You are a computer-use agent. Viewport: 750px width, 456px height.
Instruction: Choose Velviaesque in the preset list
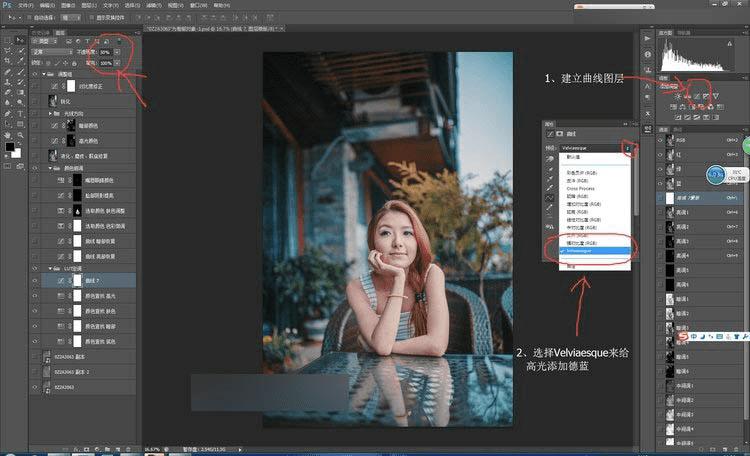595,251
